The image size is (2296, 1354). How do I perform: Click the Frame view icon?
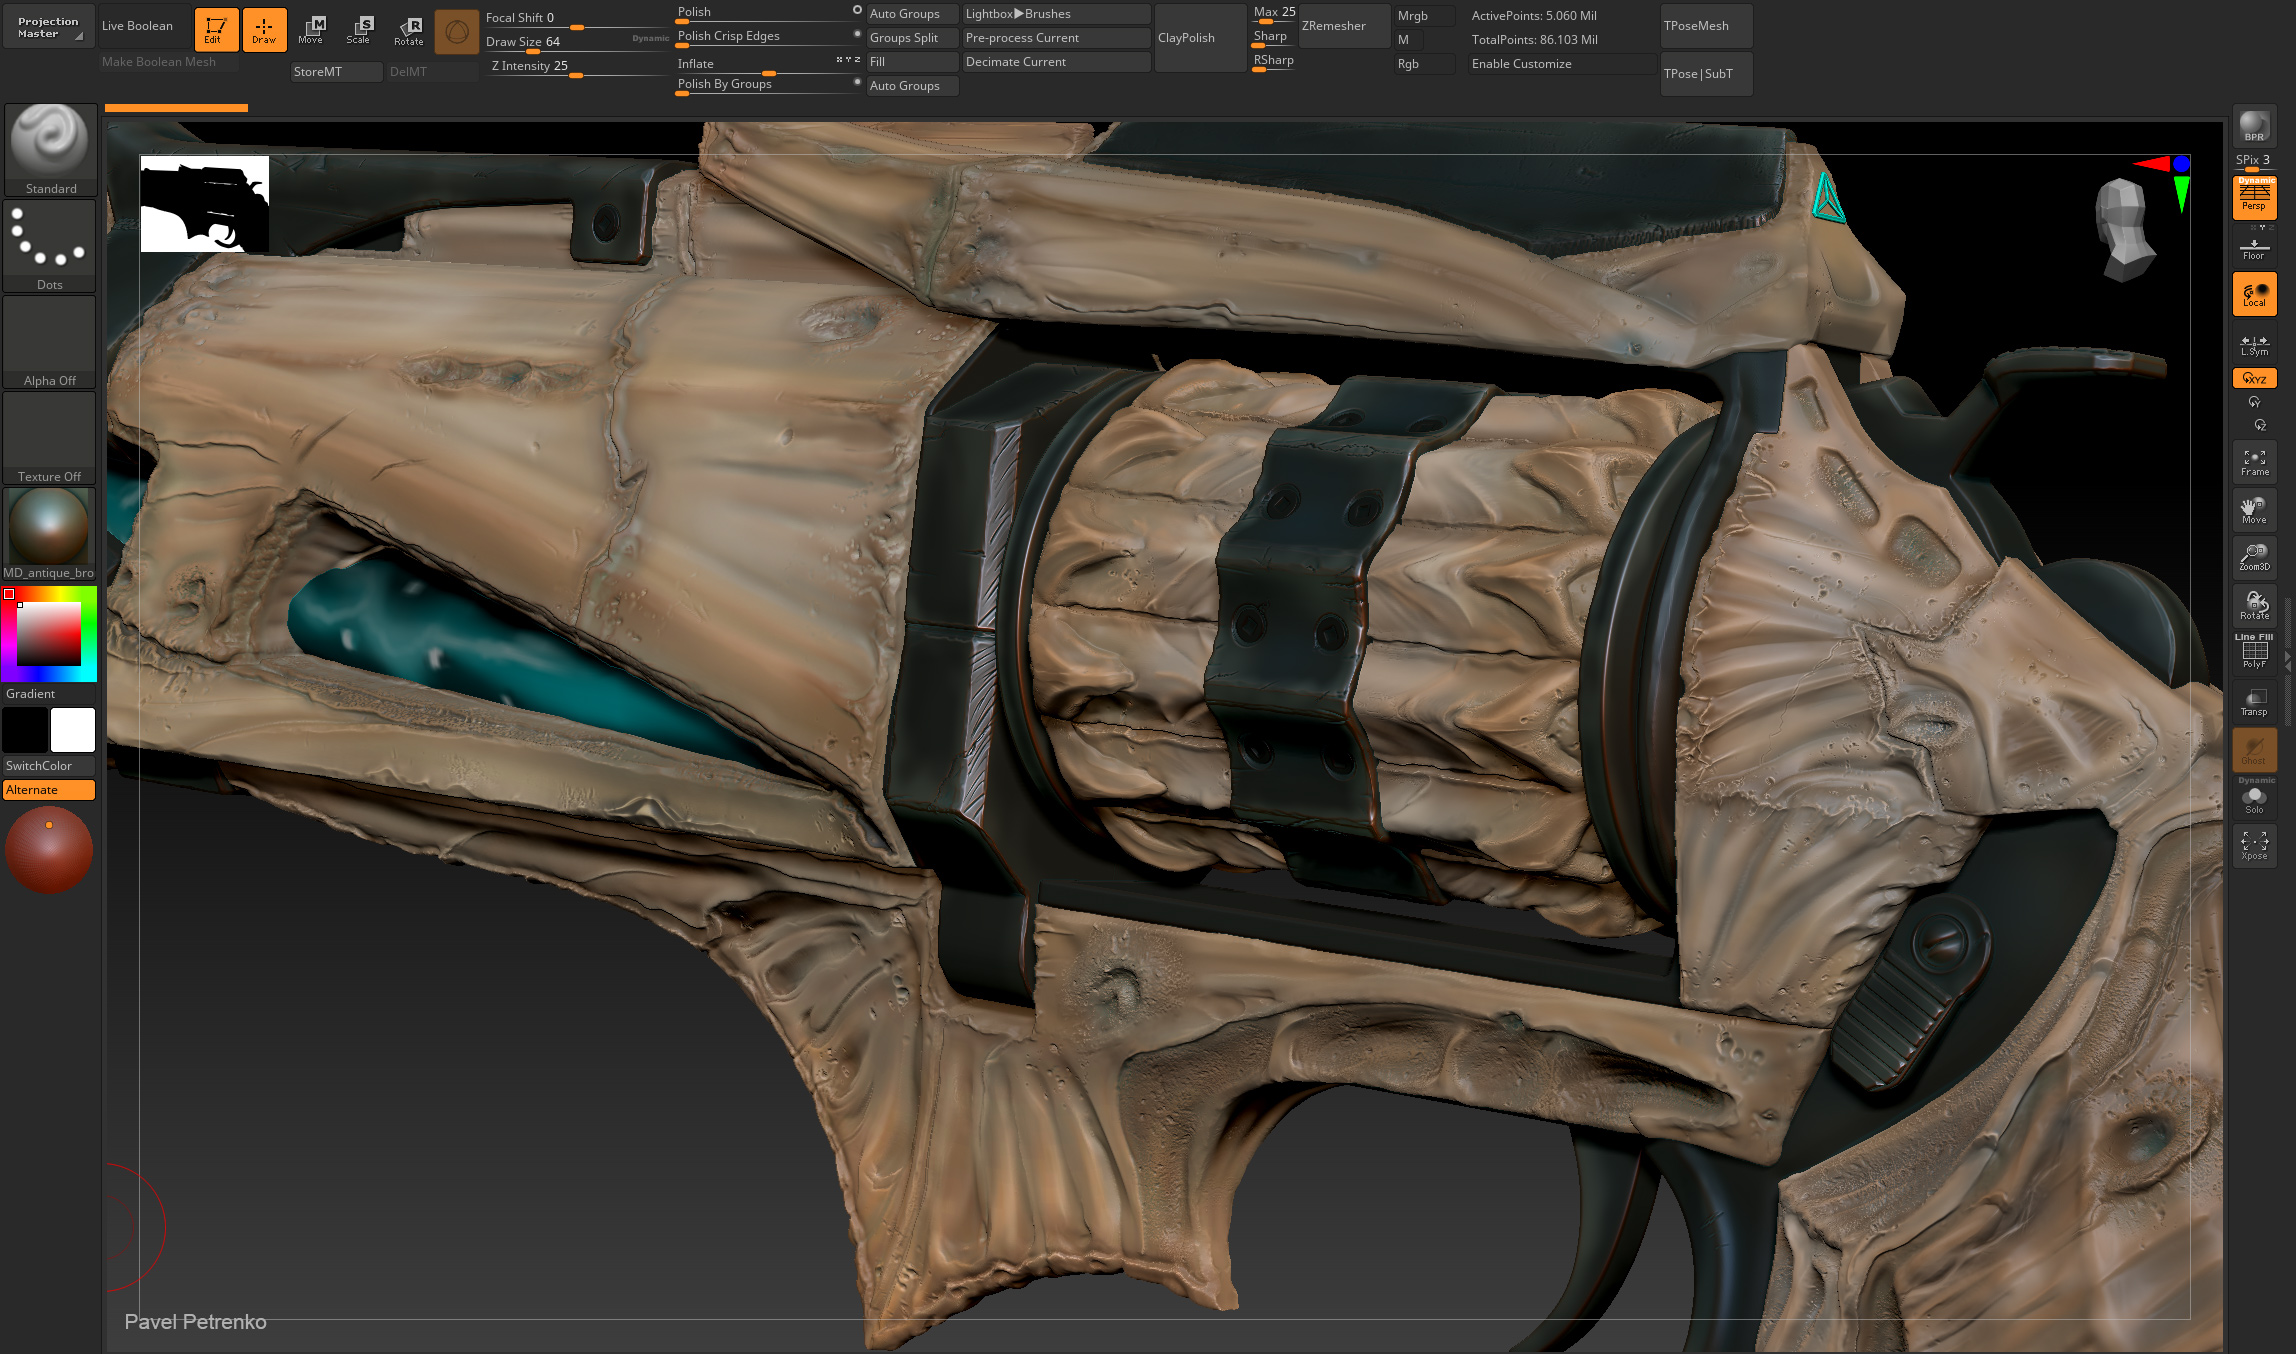[x=2254, y=462]
